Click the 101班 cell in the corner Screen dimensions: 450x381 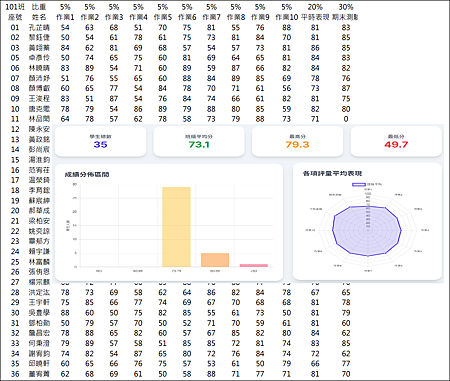(x=15, y=7)
